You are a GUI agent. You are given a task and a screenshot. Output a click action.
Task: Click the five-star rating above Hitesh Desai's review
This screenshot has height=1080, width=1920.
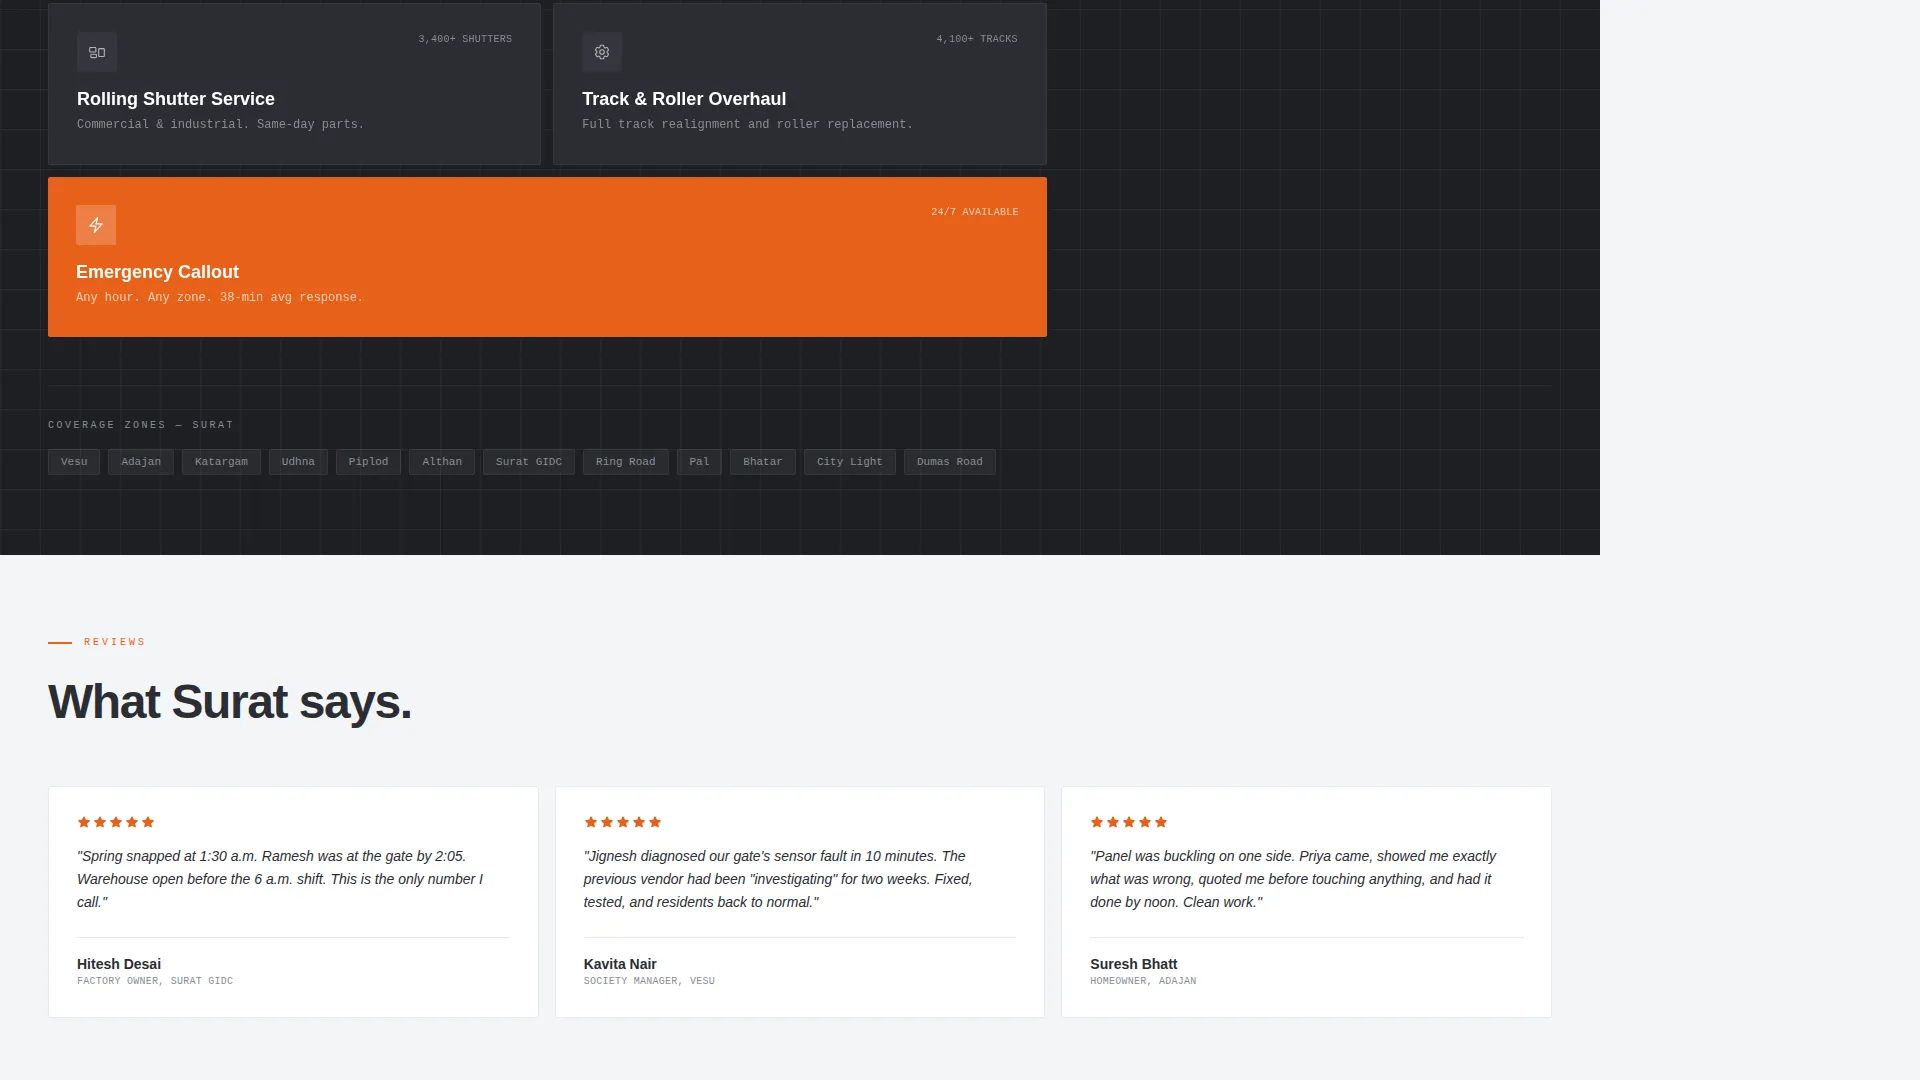[x=116, y=822]
